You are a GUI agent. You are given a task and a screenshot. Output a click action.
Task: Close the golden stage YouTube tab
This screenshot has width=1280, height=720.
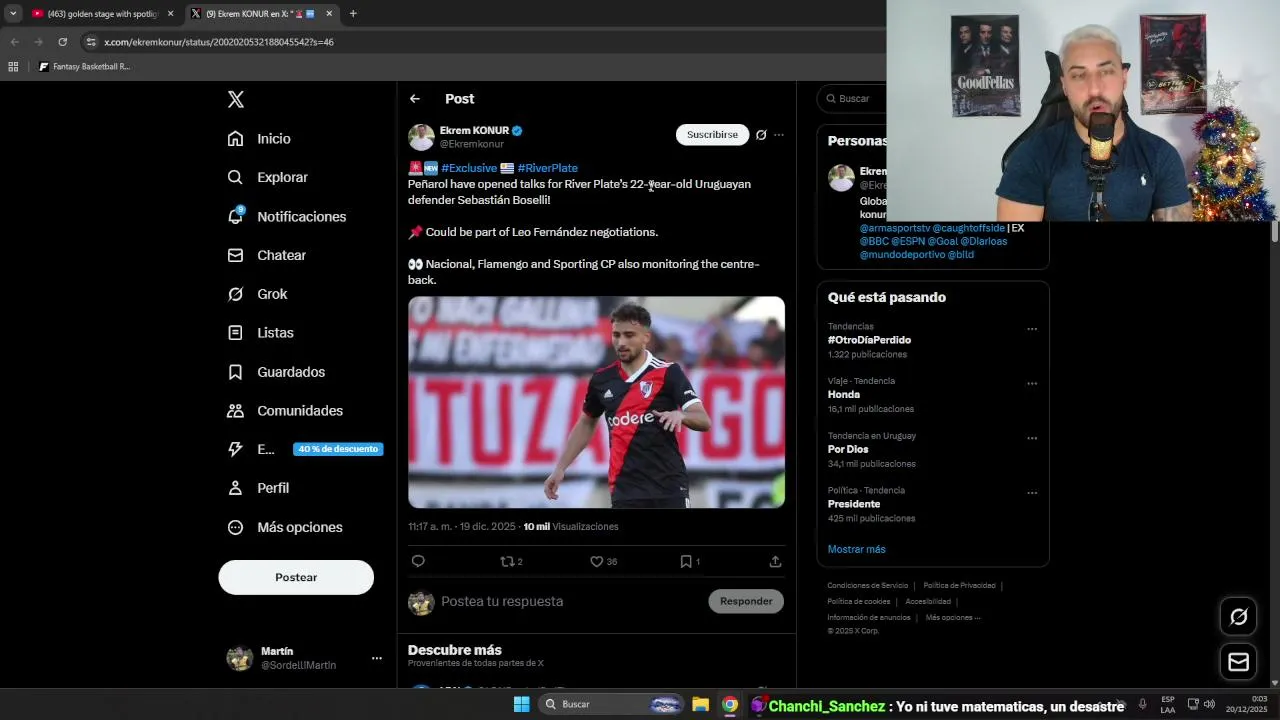(x=170, y=14)
